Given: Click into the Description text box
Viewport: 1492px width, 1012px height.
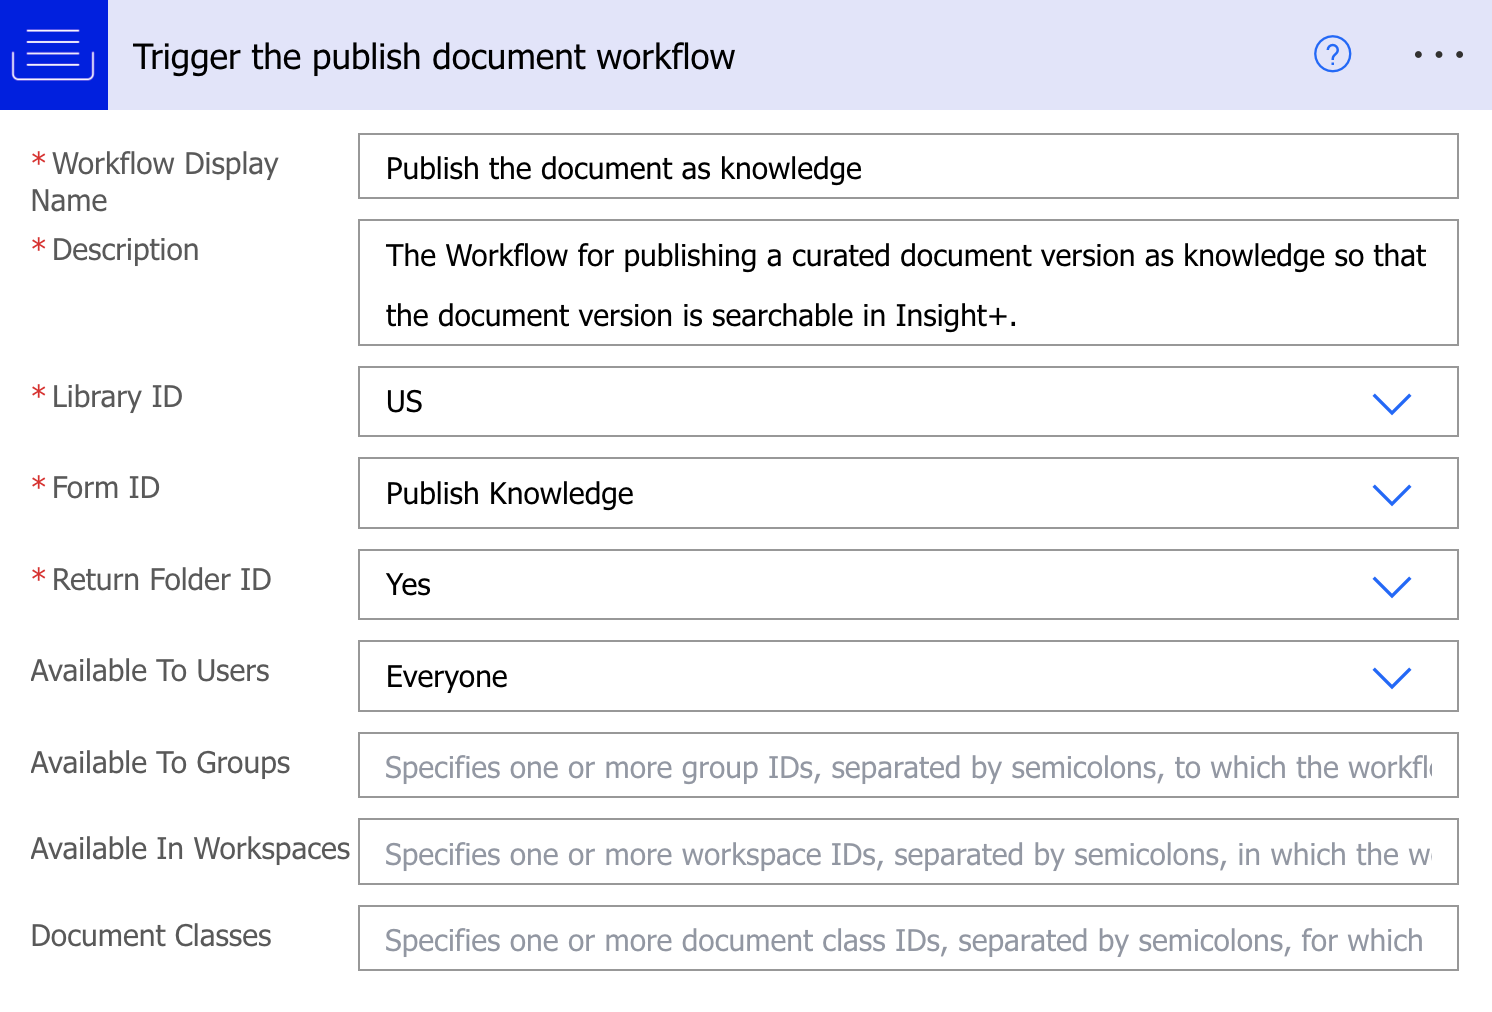Looking at the screenshot, I should pyautogui.click(x=907, y=284).
